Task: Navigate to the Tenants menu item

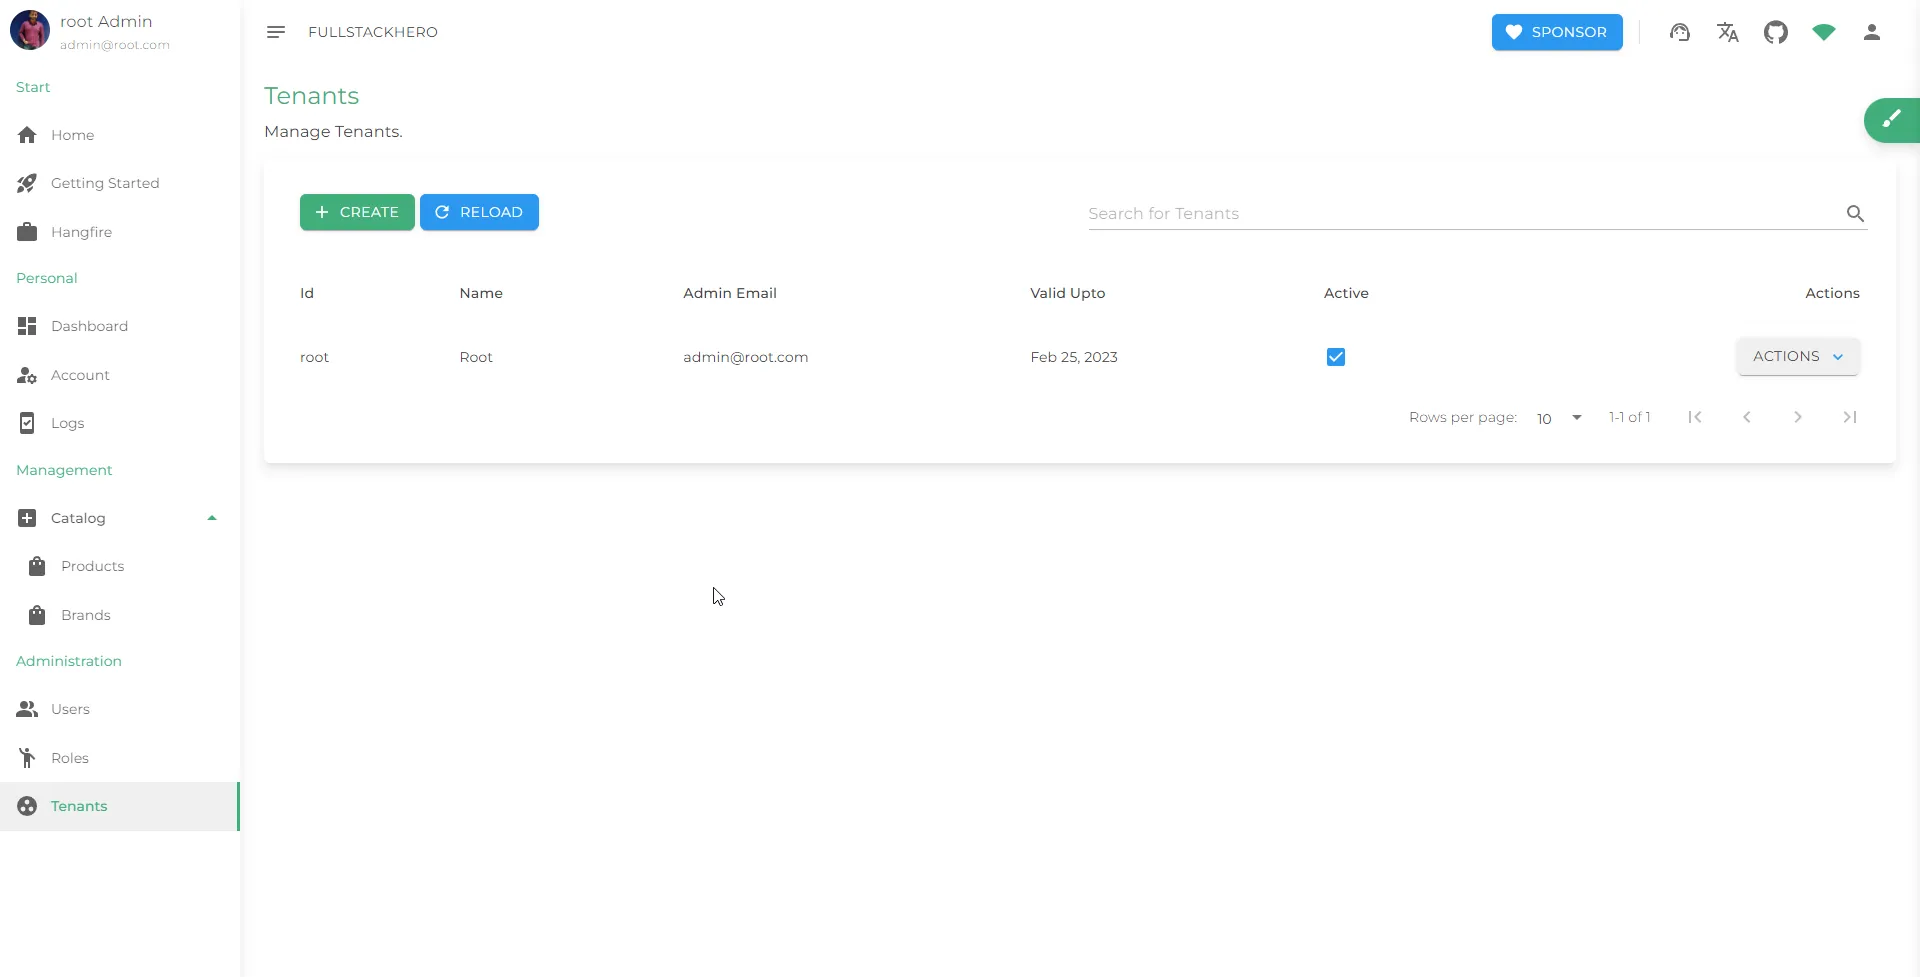Action: click(80, 806)
